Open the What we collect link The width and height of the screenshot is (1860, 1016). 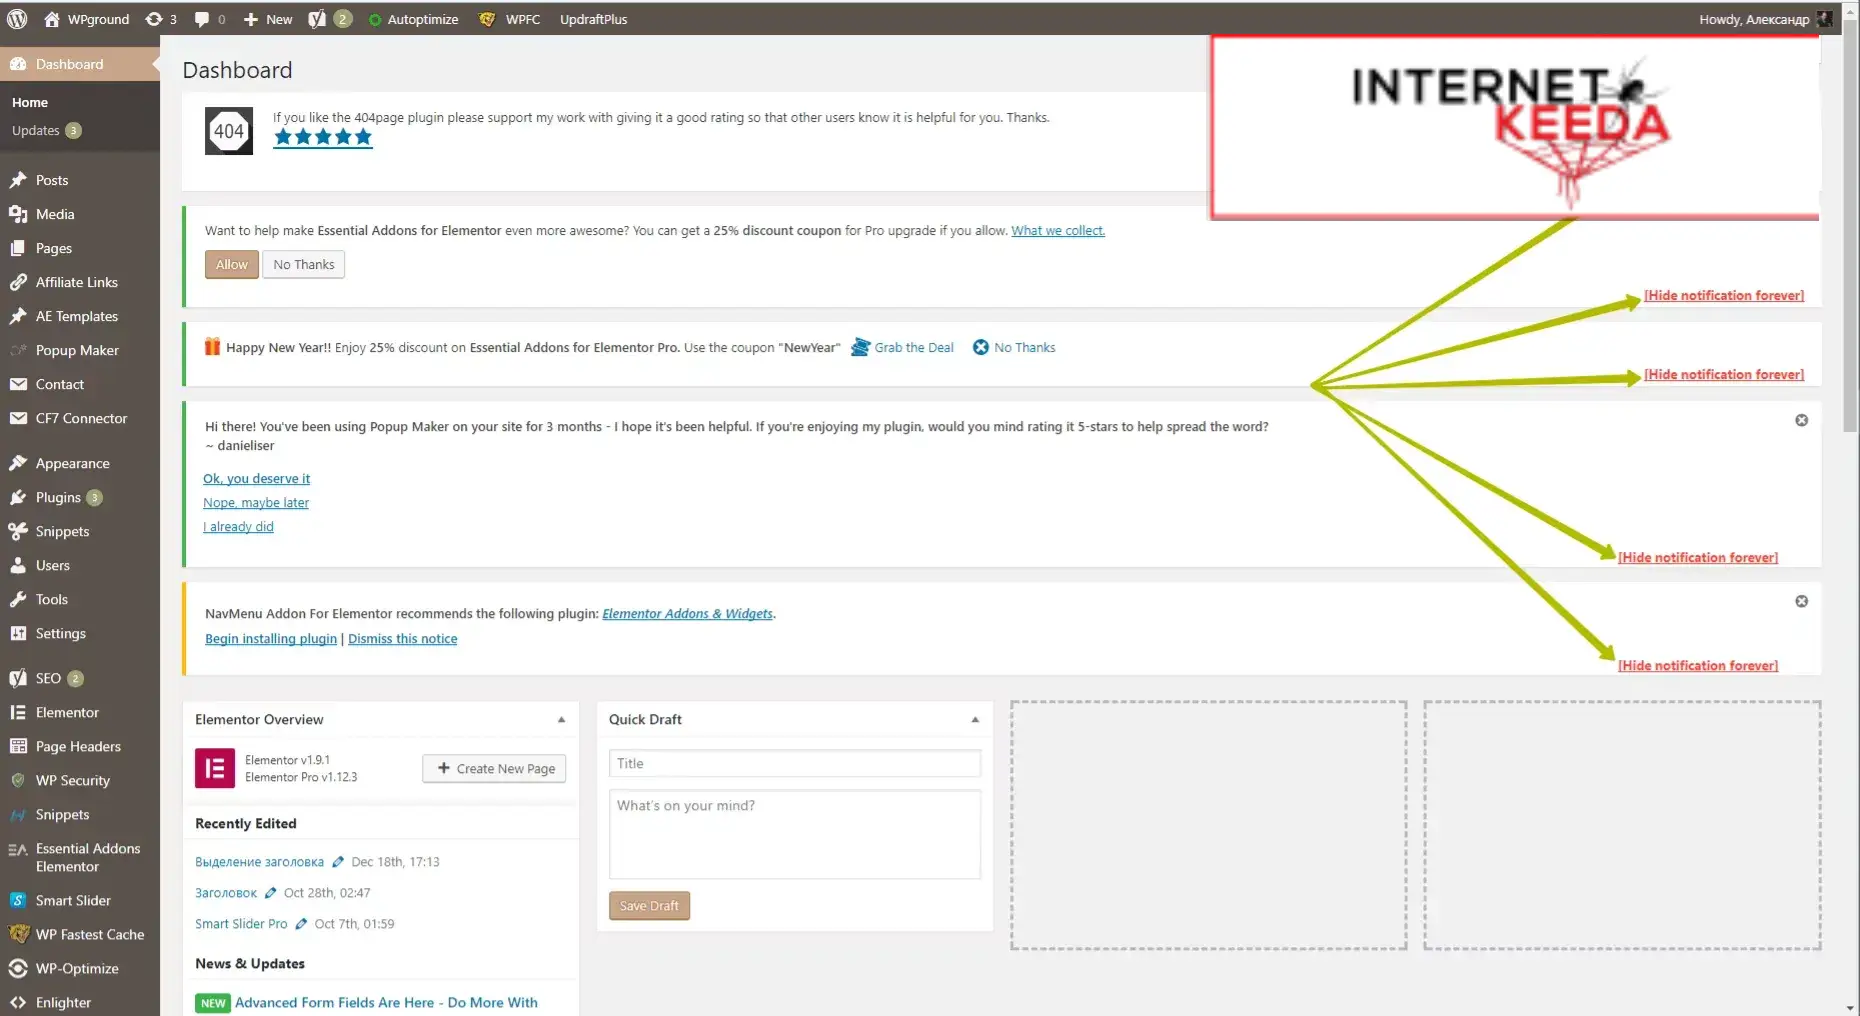1058,230
